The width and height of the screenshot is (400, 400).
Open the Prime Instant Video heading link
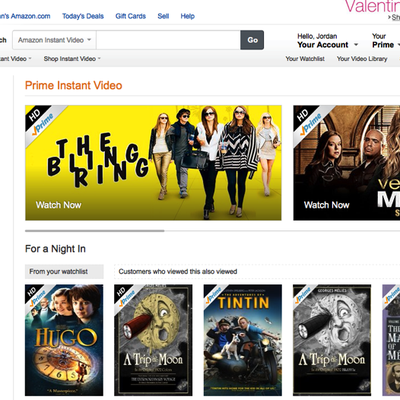pyautogui.click(x=74, y=85)
